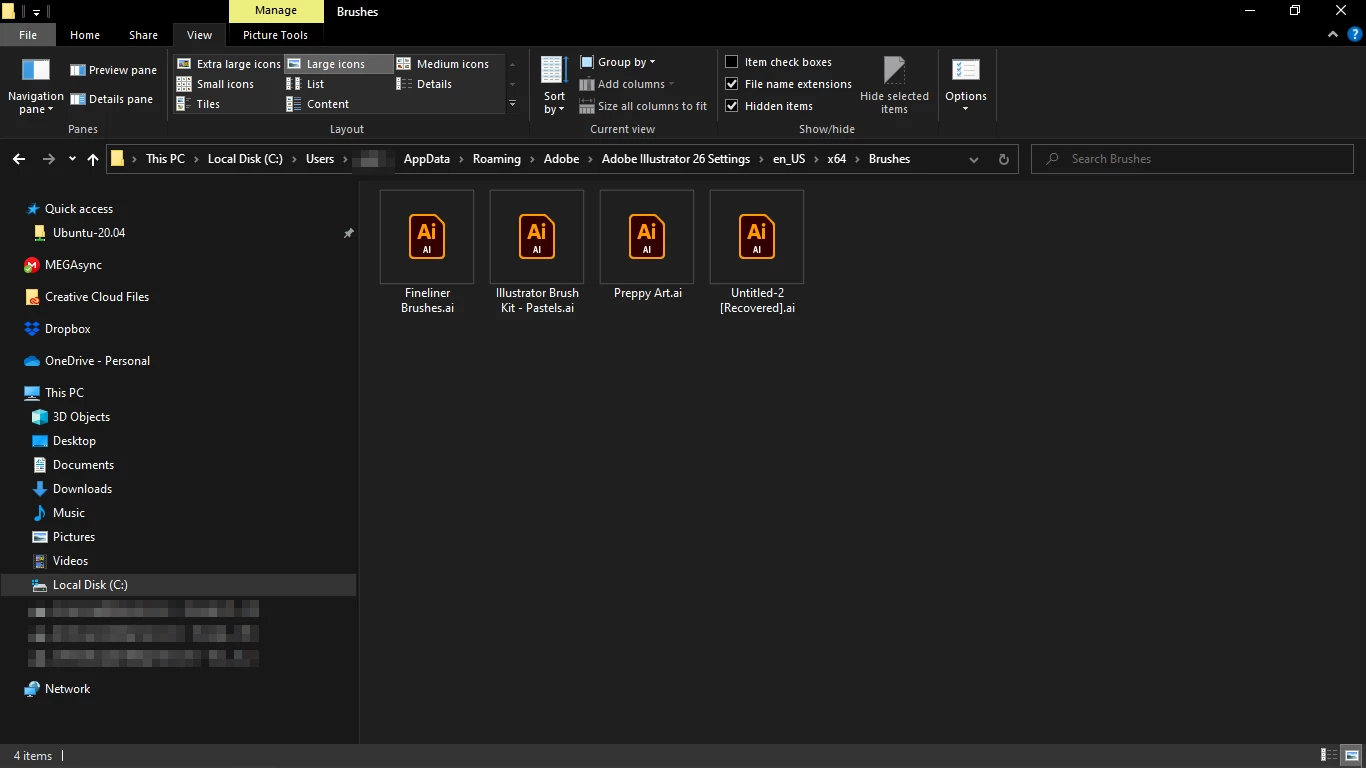Choose the Large icons layout
1366x768 pixels.
click(x=338, y=64)
